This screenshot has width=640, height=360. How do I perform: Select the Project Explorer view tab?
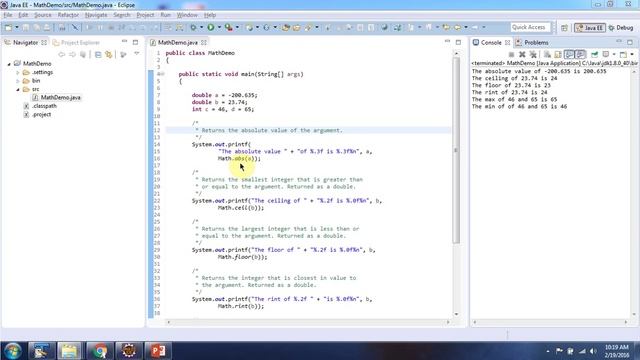point(77,42)
